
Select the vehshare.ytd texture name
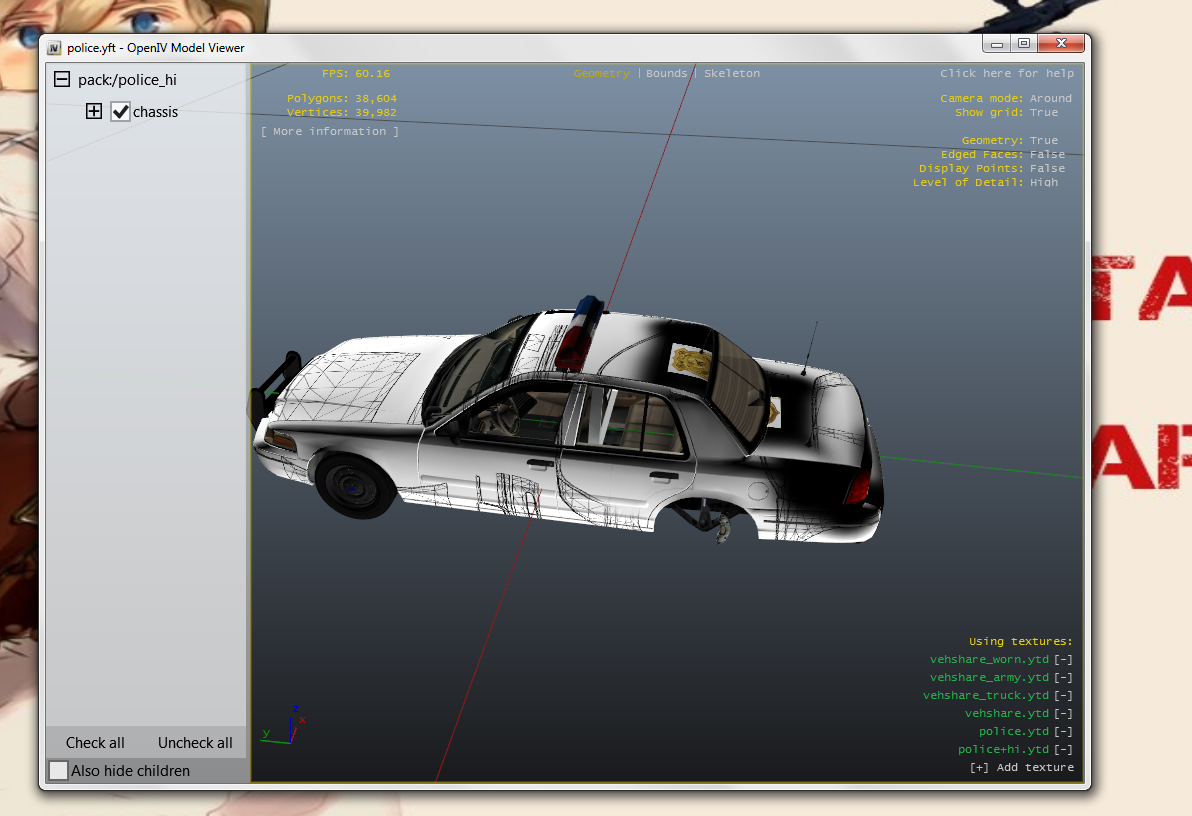[1007, 713]
